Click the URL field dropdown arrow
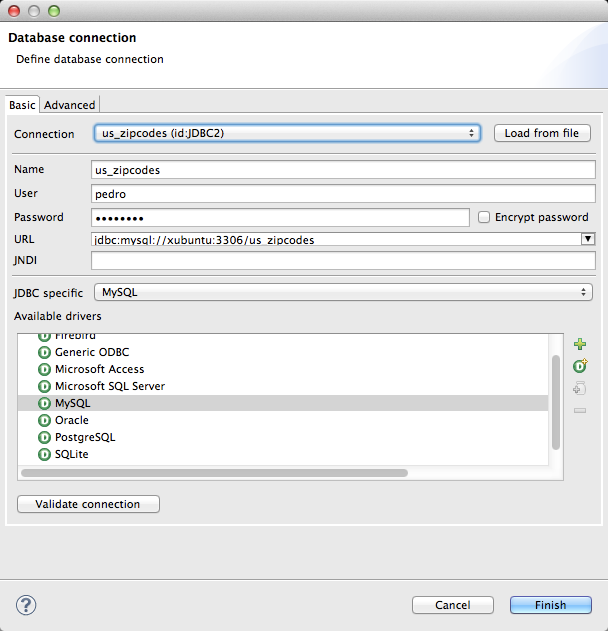Screen dimensions: 608x631 point(588,239)
